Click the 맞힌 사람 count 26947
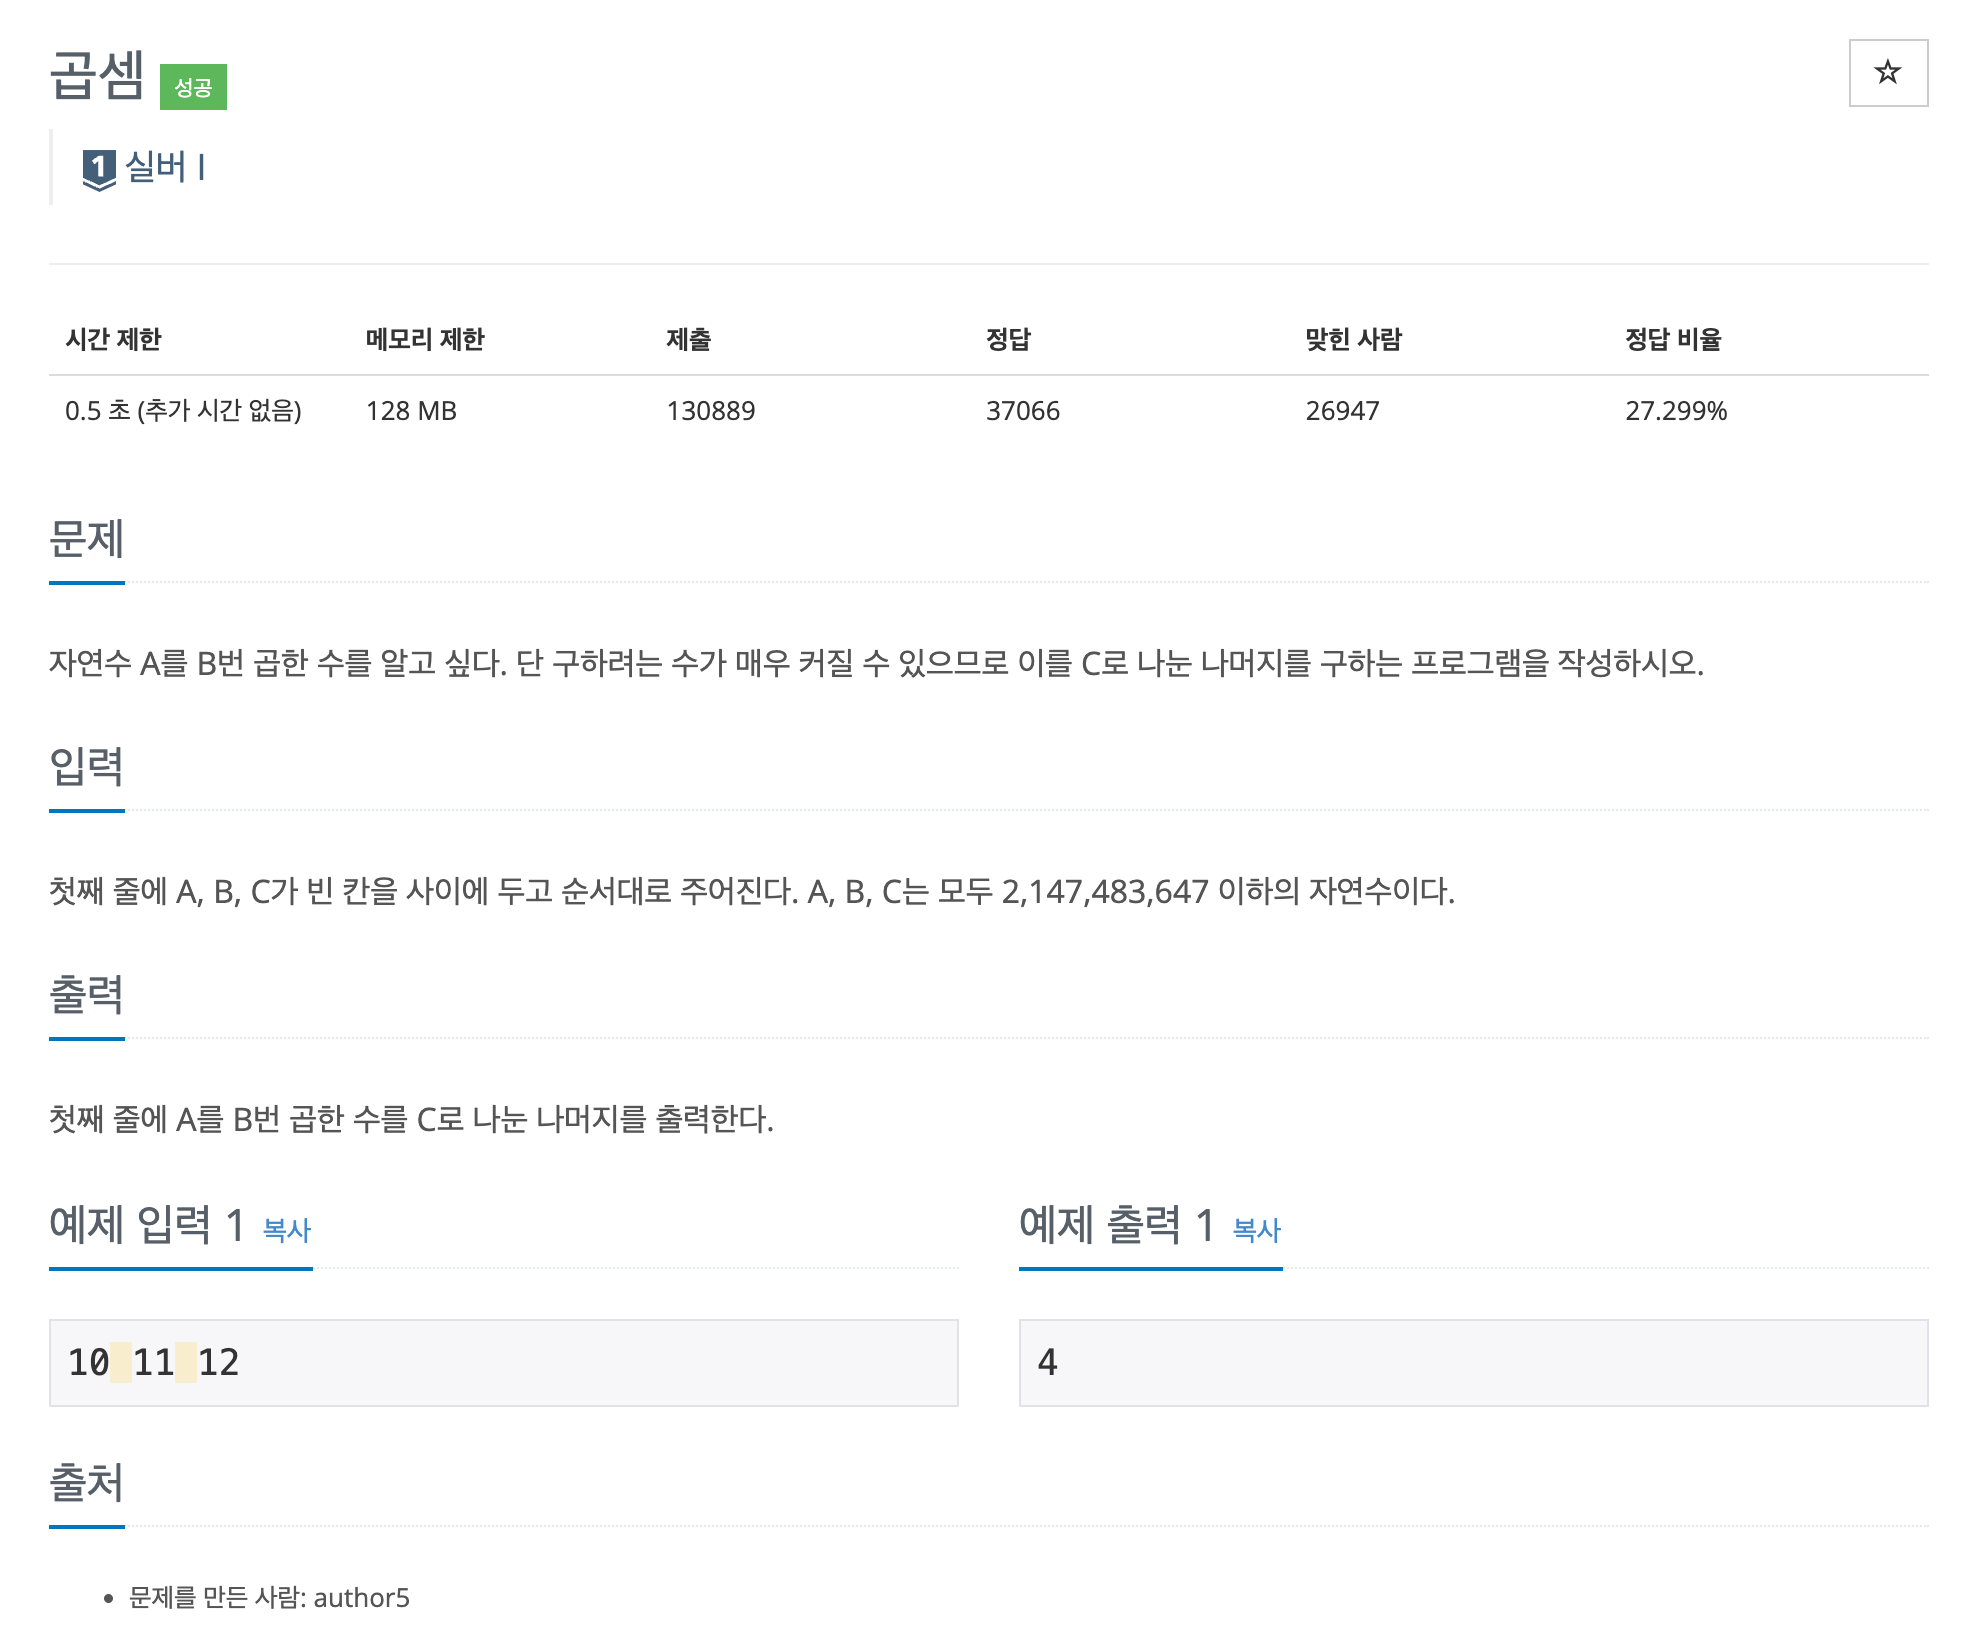The height and width of the screenshot is (1652, 1980). pyautogui.click(x=1341, y=411)
